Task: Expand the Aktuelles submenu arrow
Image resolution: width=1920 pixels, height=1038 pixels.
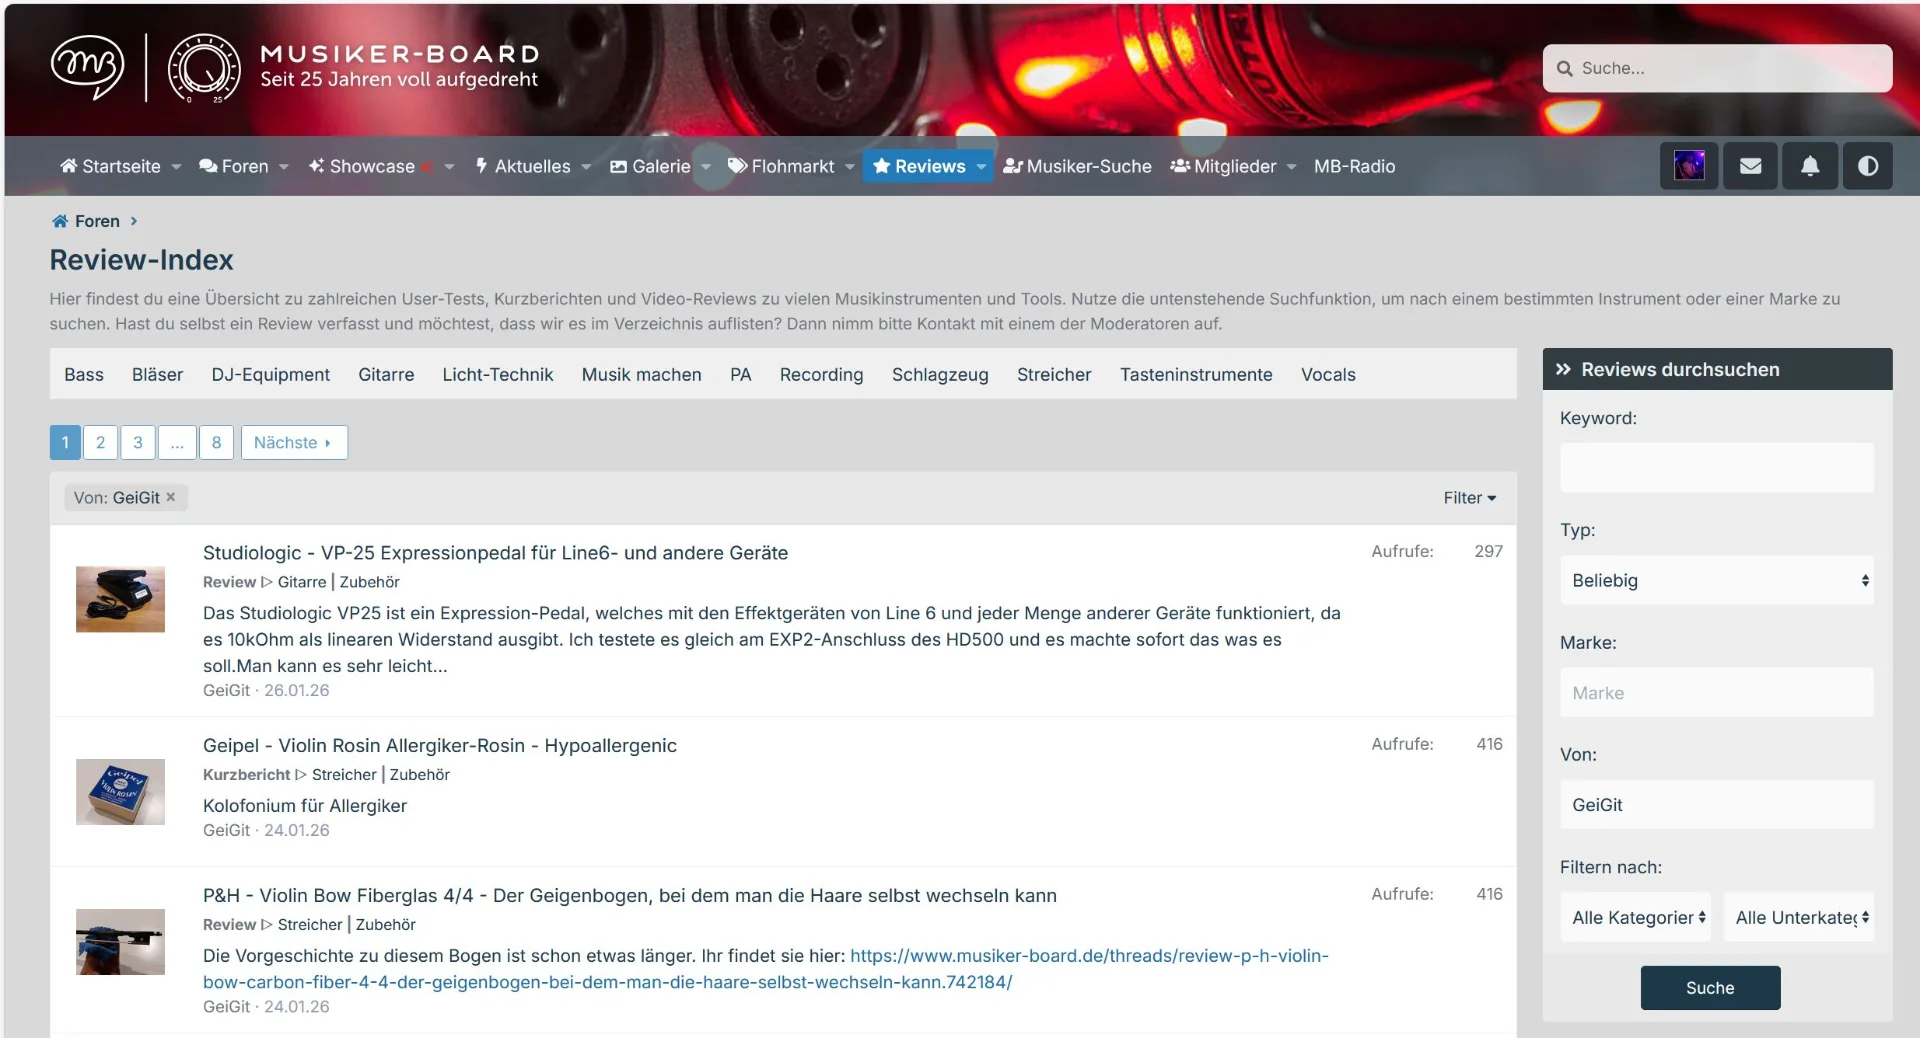Action: click(x=587, y=167)
